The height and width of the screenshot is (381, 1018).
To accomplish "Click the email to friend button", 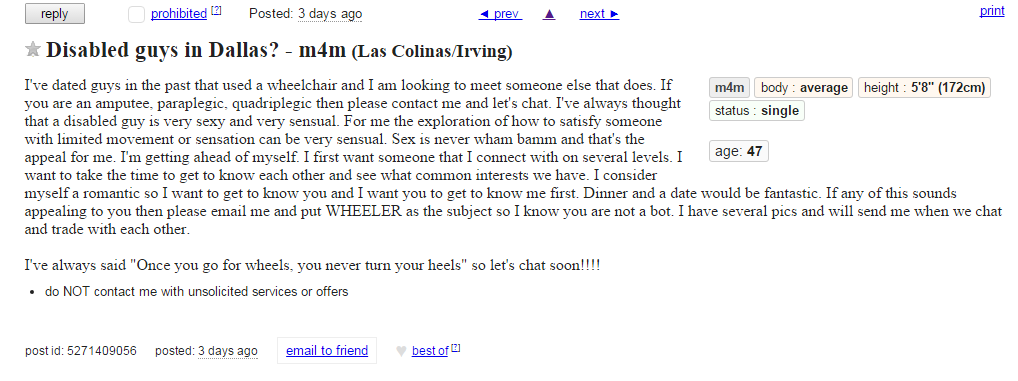I will pos(327,350).
